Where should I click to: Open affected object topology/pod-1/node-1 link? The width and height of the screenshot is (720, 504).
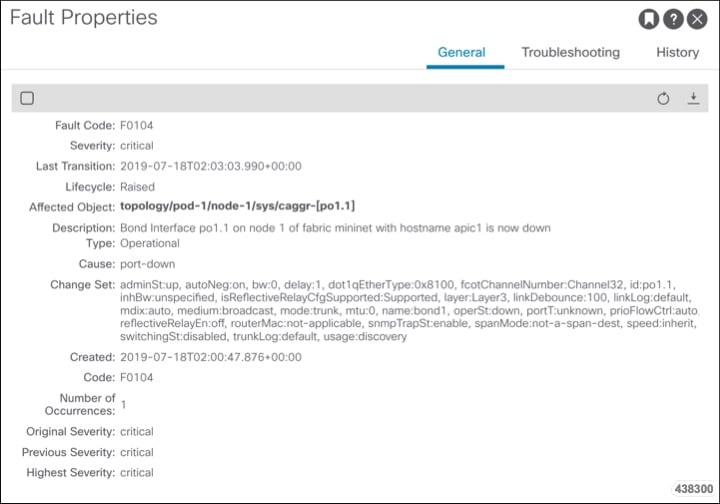click(x=237, y=206)
